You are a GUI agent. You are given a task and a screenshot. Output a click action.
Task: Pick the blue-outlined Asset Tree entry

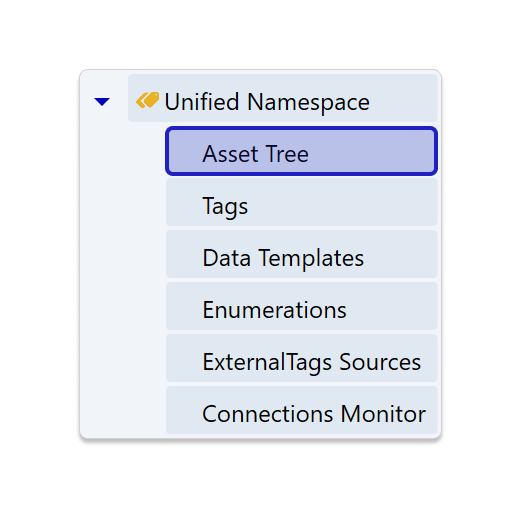pyautogui.click(x=302, y=151)
